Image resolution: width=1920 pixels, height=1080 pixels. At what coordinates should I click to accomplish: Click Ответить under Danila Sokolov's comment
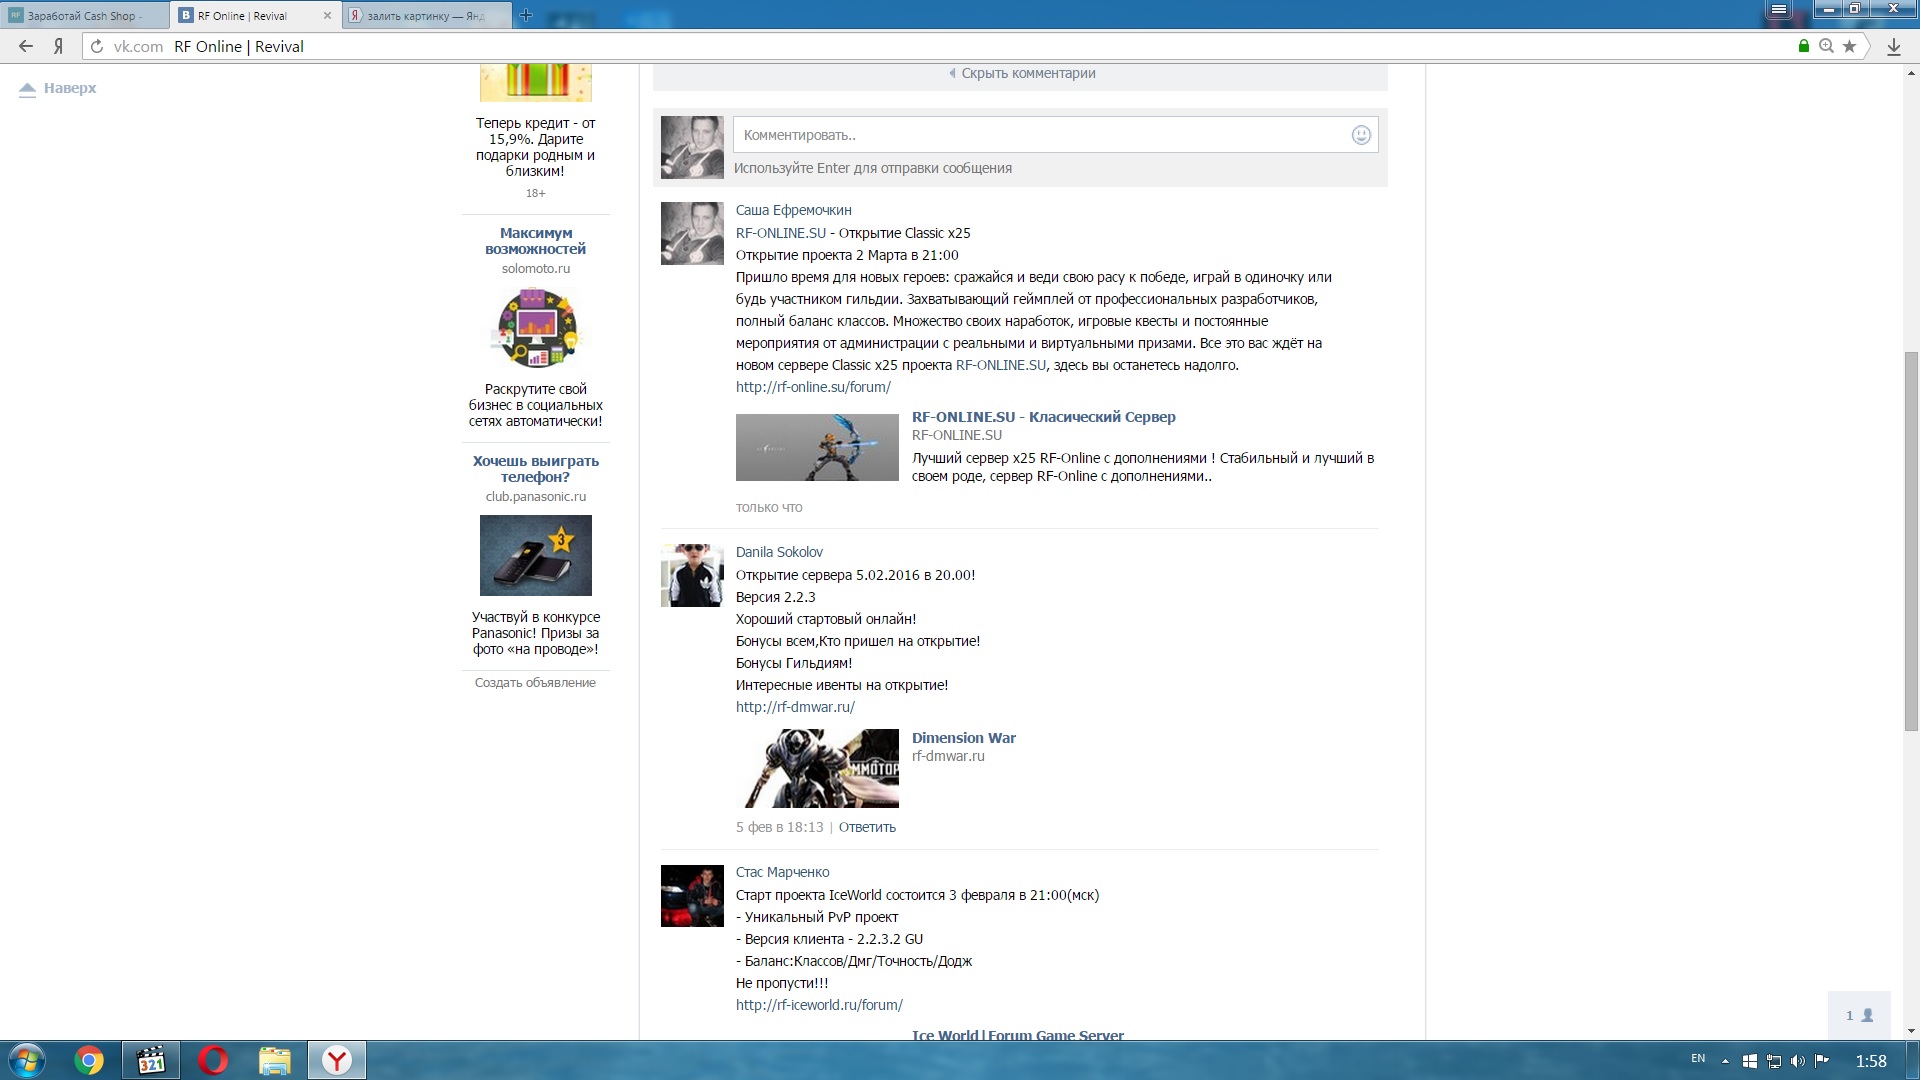point(866,827)
